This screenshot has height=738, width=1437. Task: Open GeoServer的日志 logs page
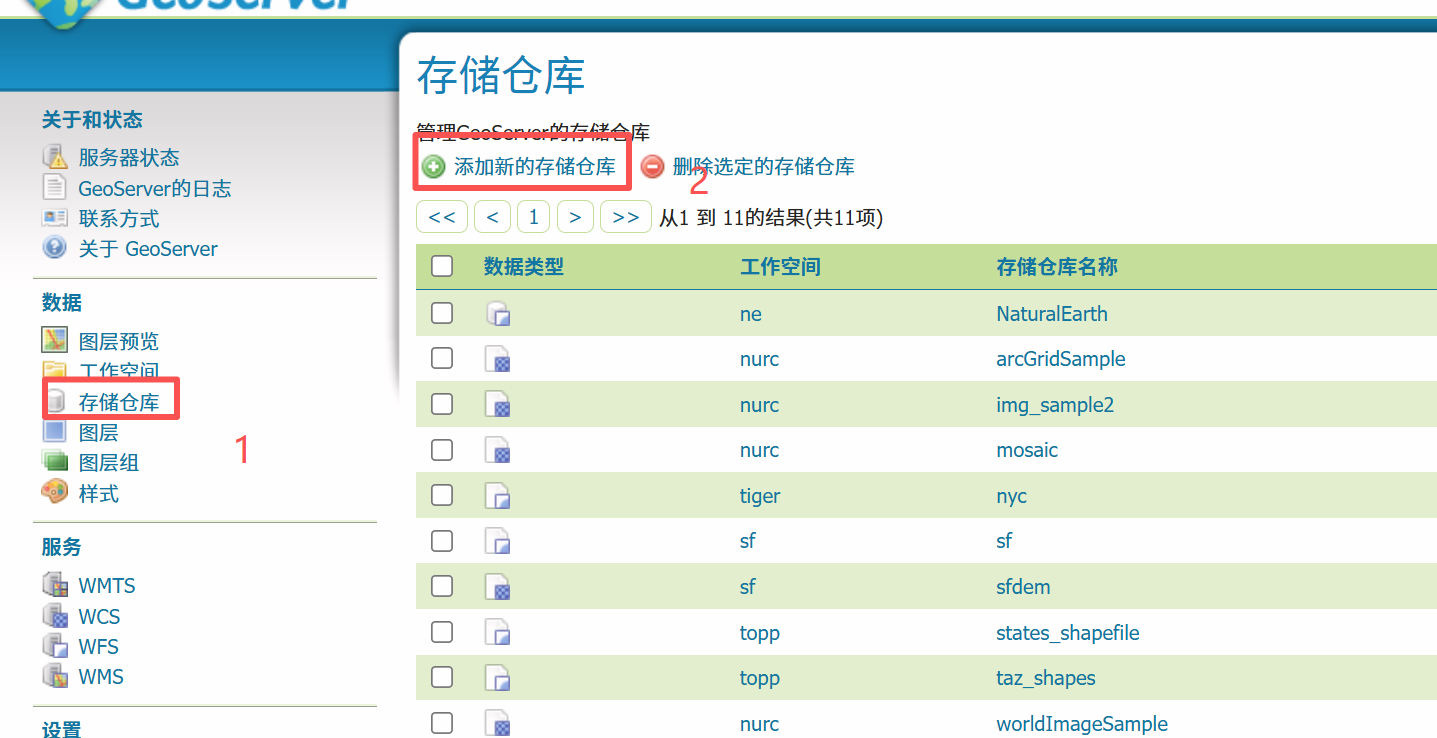click(155, 188)
